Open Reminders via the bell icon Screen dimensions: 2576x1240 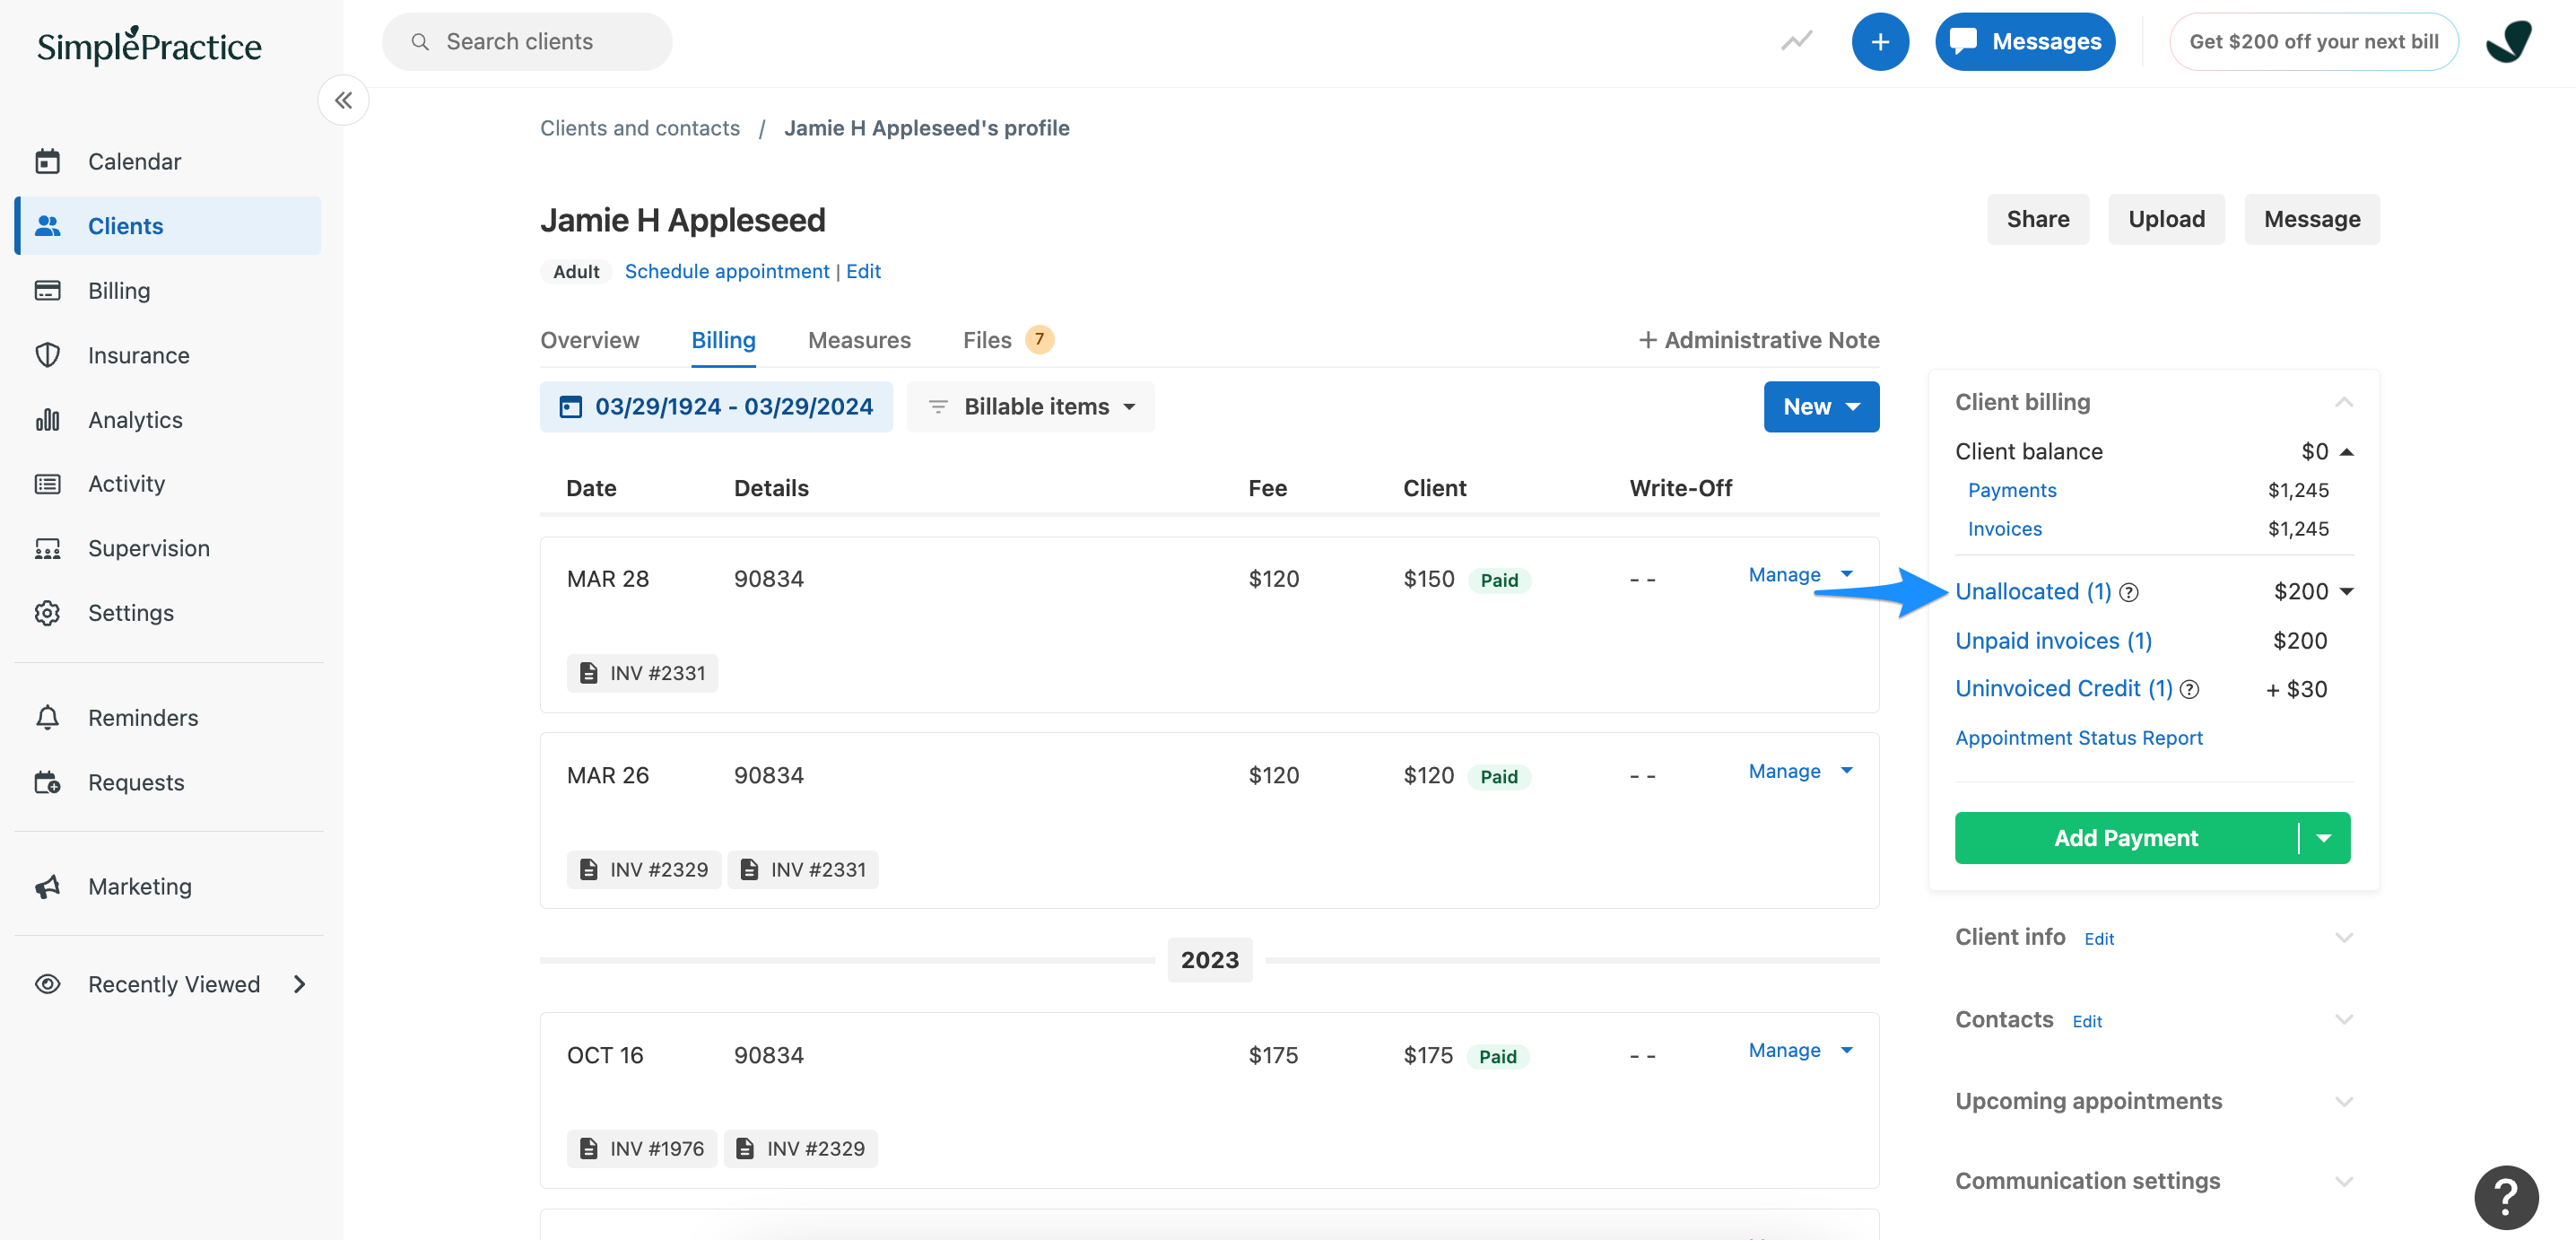[48, 717]
